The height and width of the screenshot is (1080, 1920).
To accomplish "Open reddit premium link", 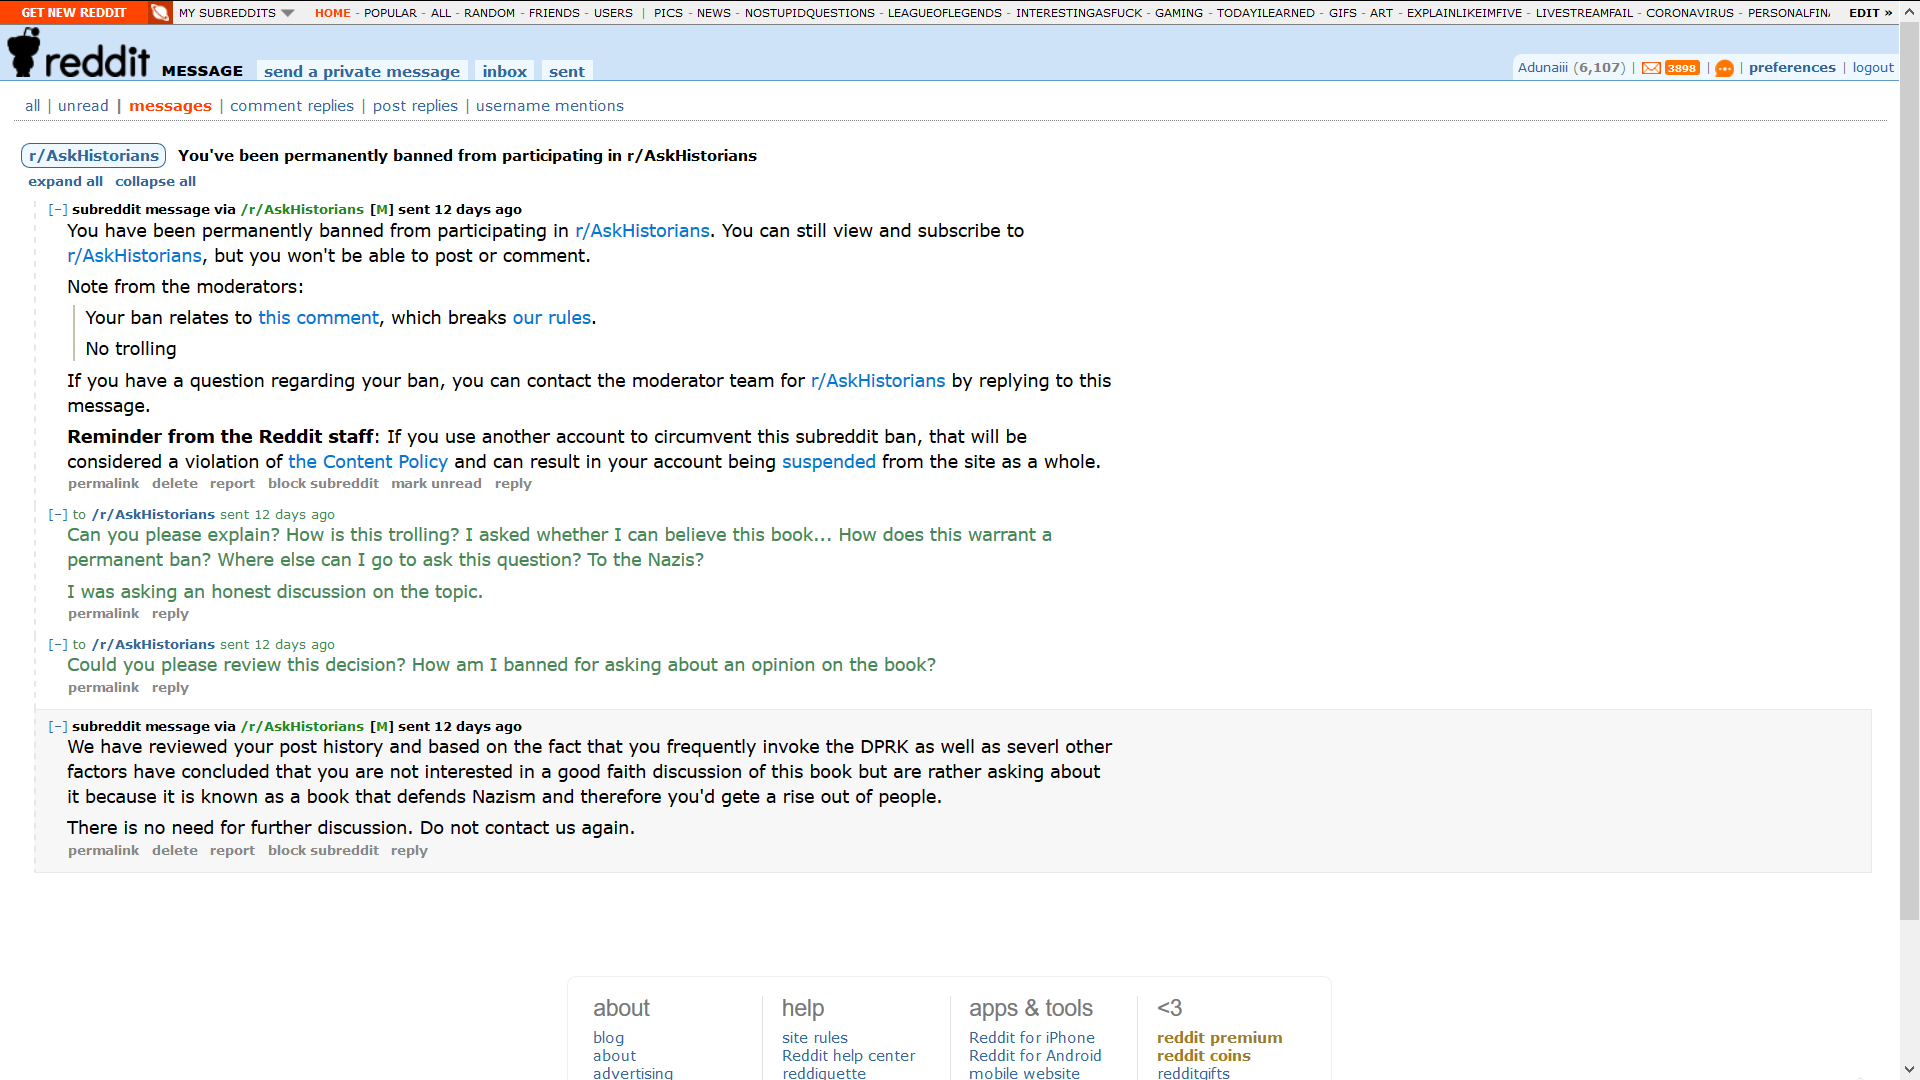I will pos(1219,1038).
